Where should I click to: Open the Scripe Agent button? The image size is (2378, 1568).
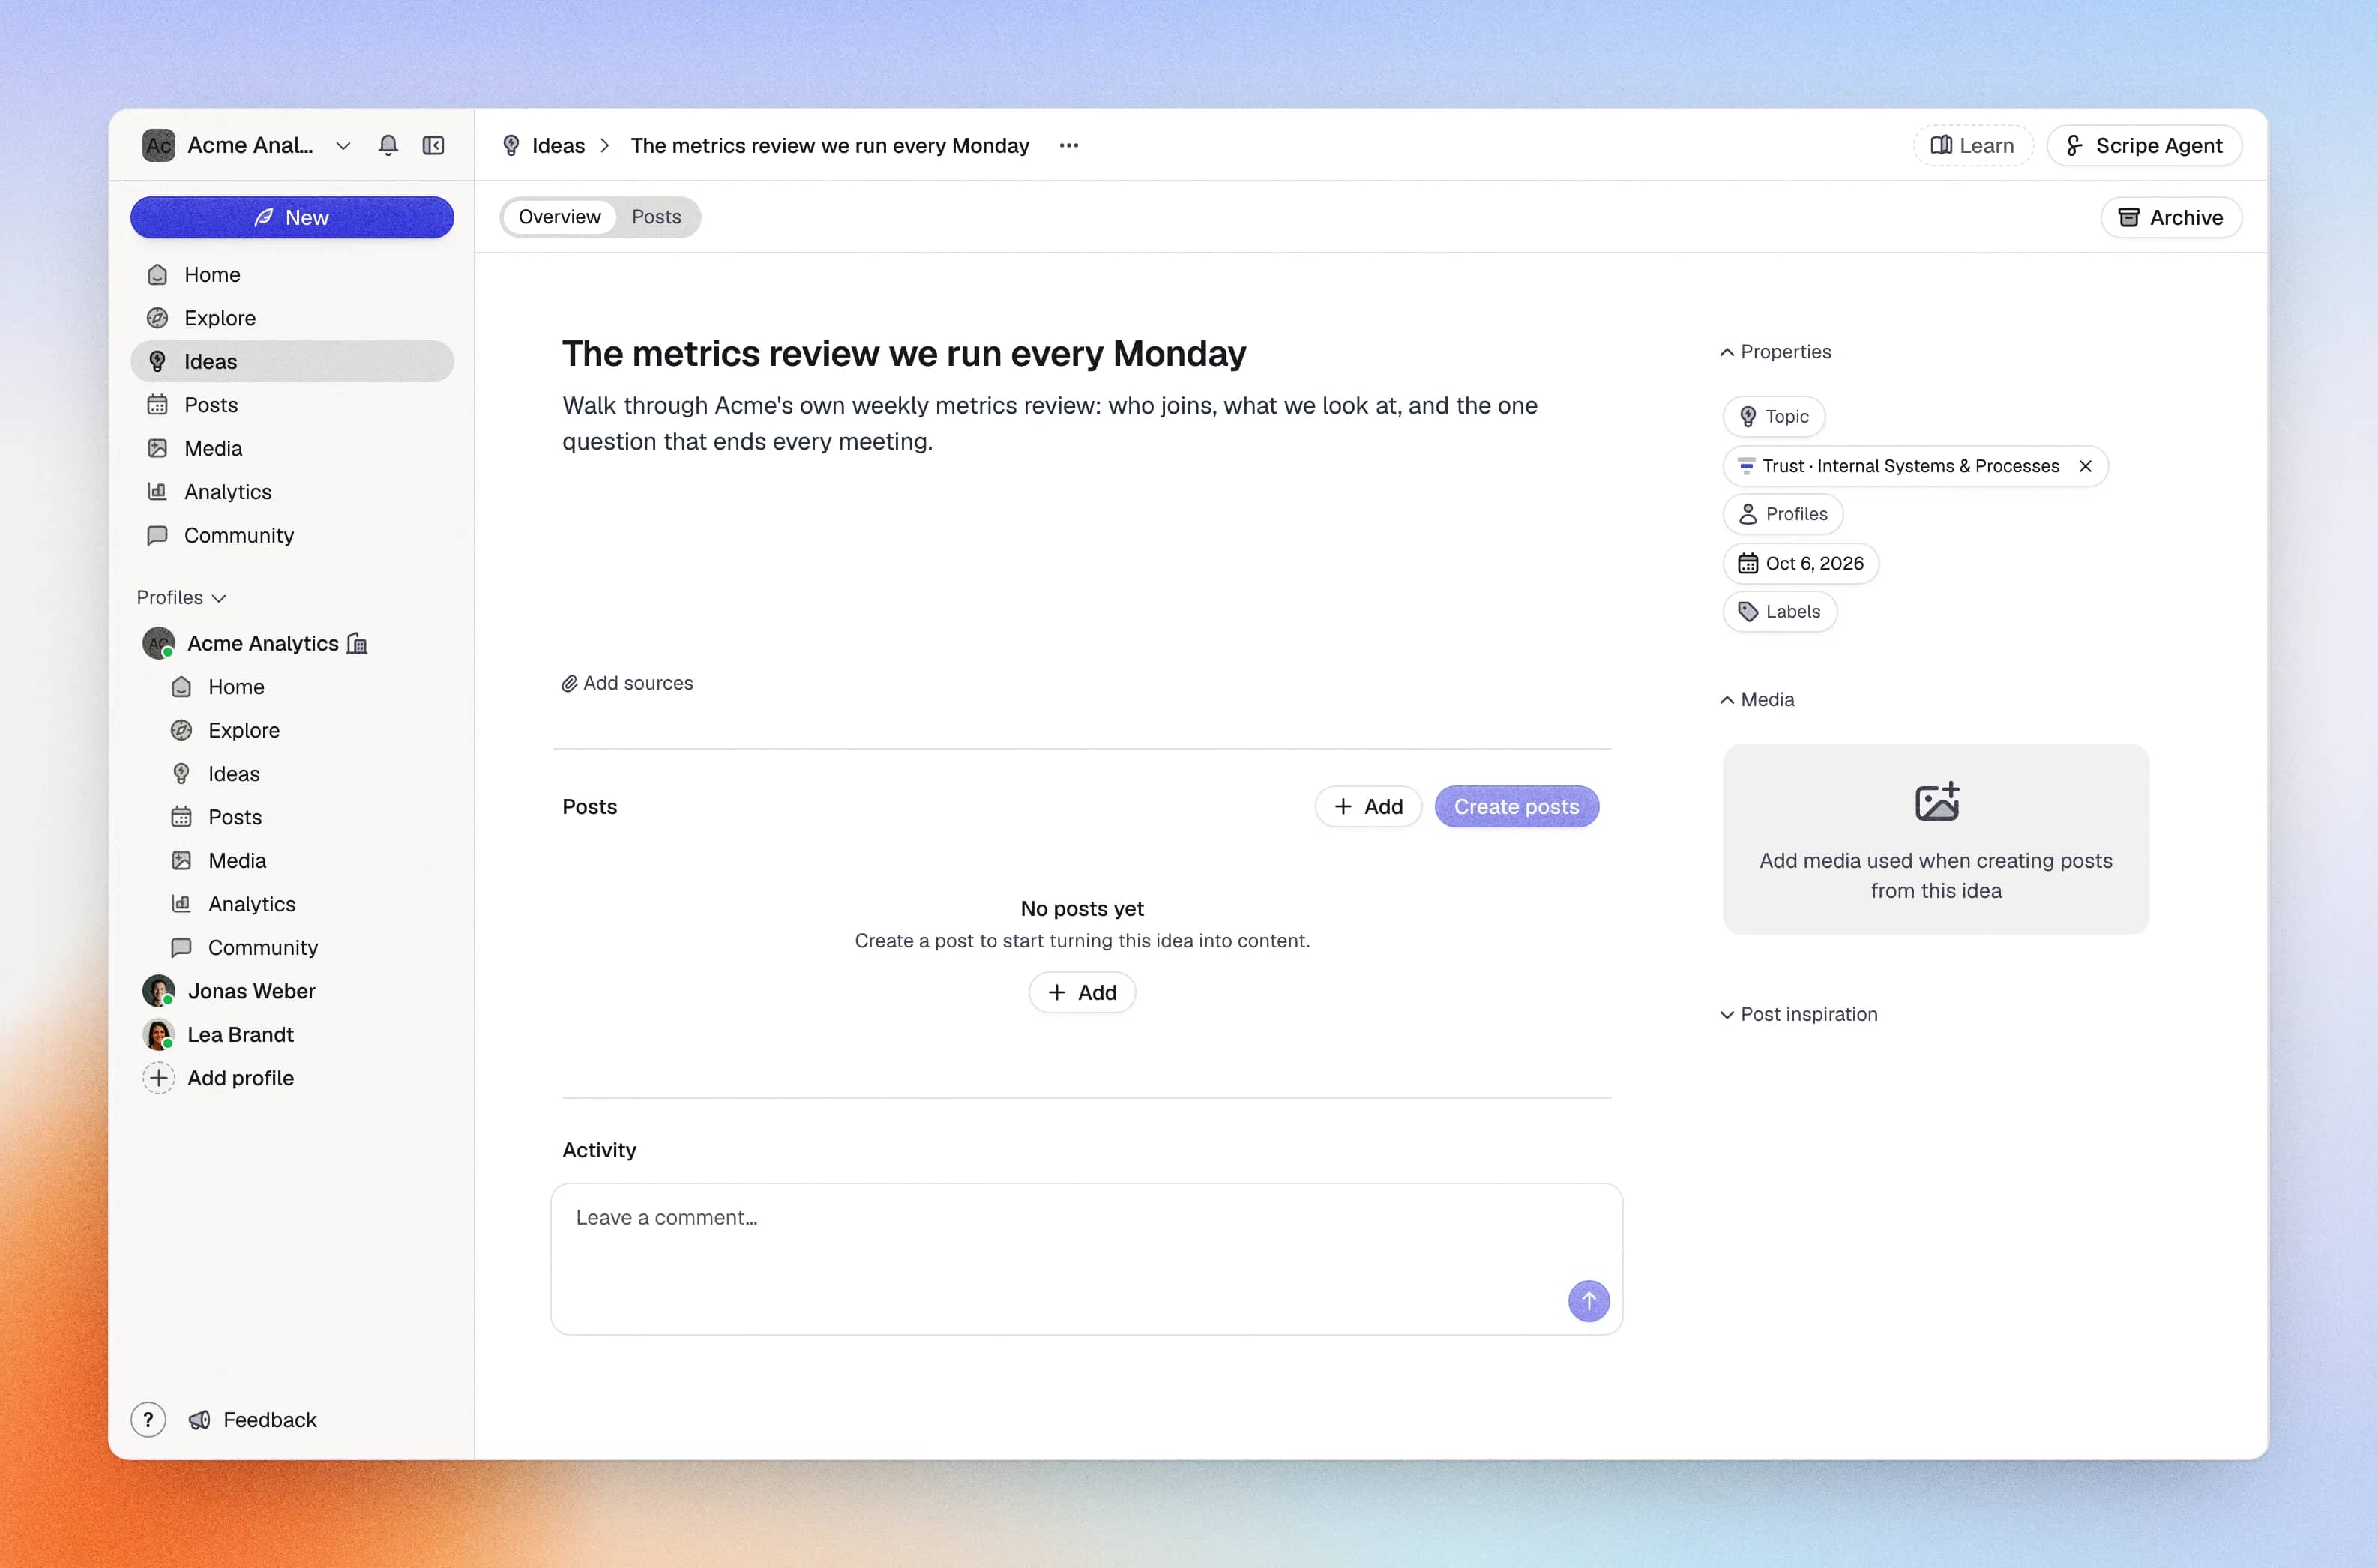tap(2144, 146)
